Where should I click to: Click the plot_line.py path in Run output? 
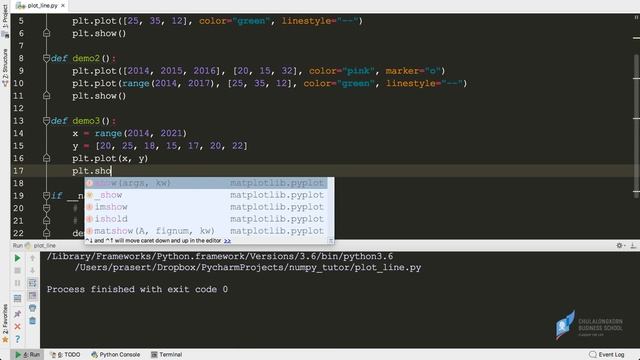click(x=248, y=267)
